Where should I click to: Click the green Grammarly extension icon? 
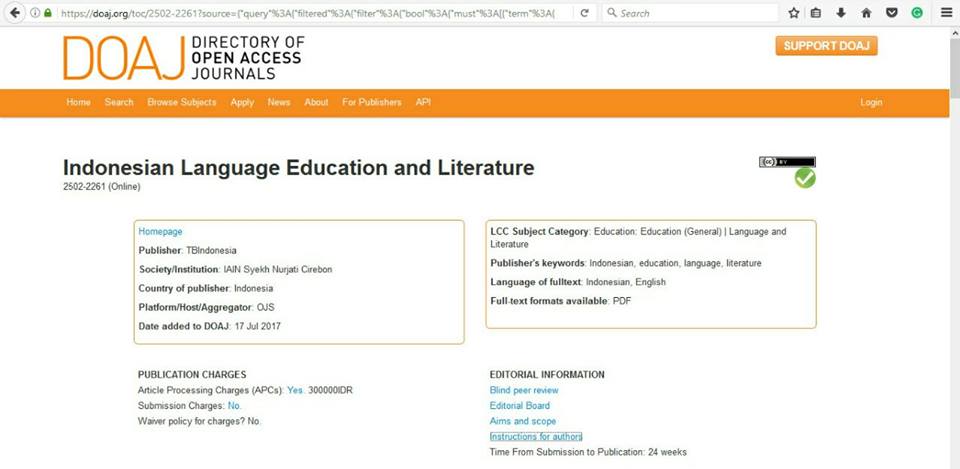coord(917,12)
